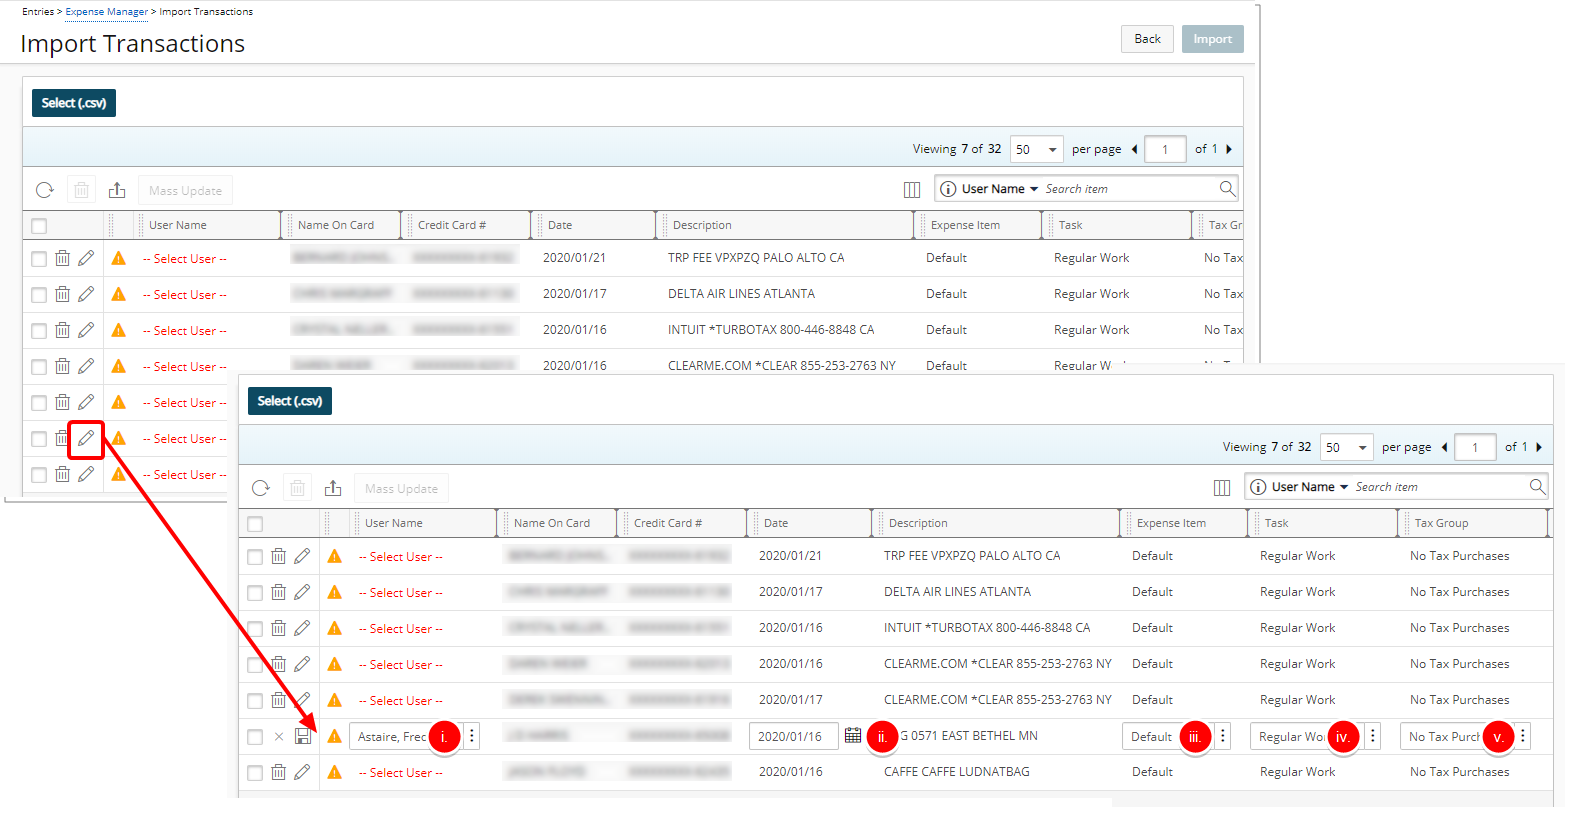Click Mass Update in the foreground panel
1577x819 pixels.
(x=401, y=488)
